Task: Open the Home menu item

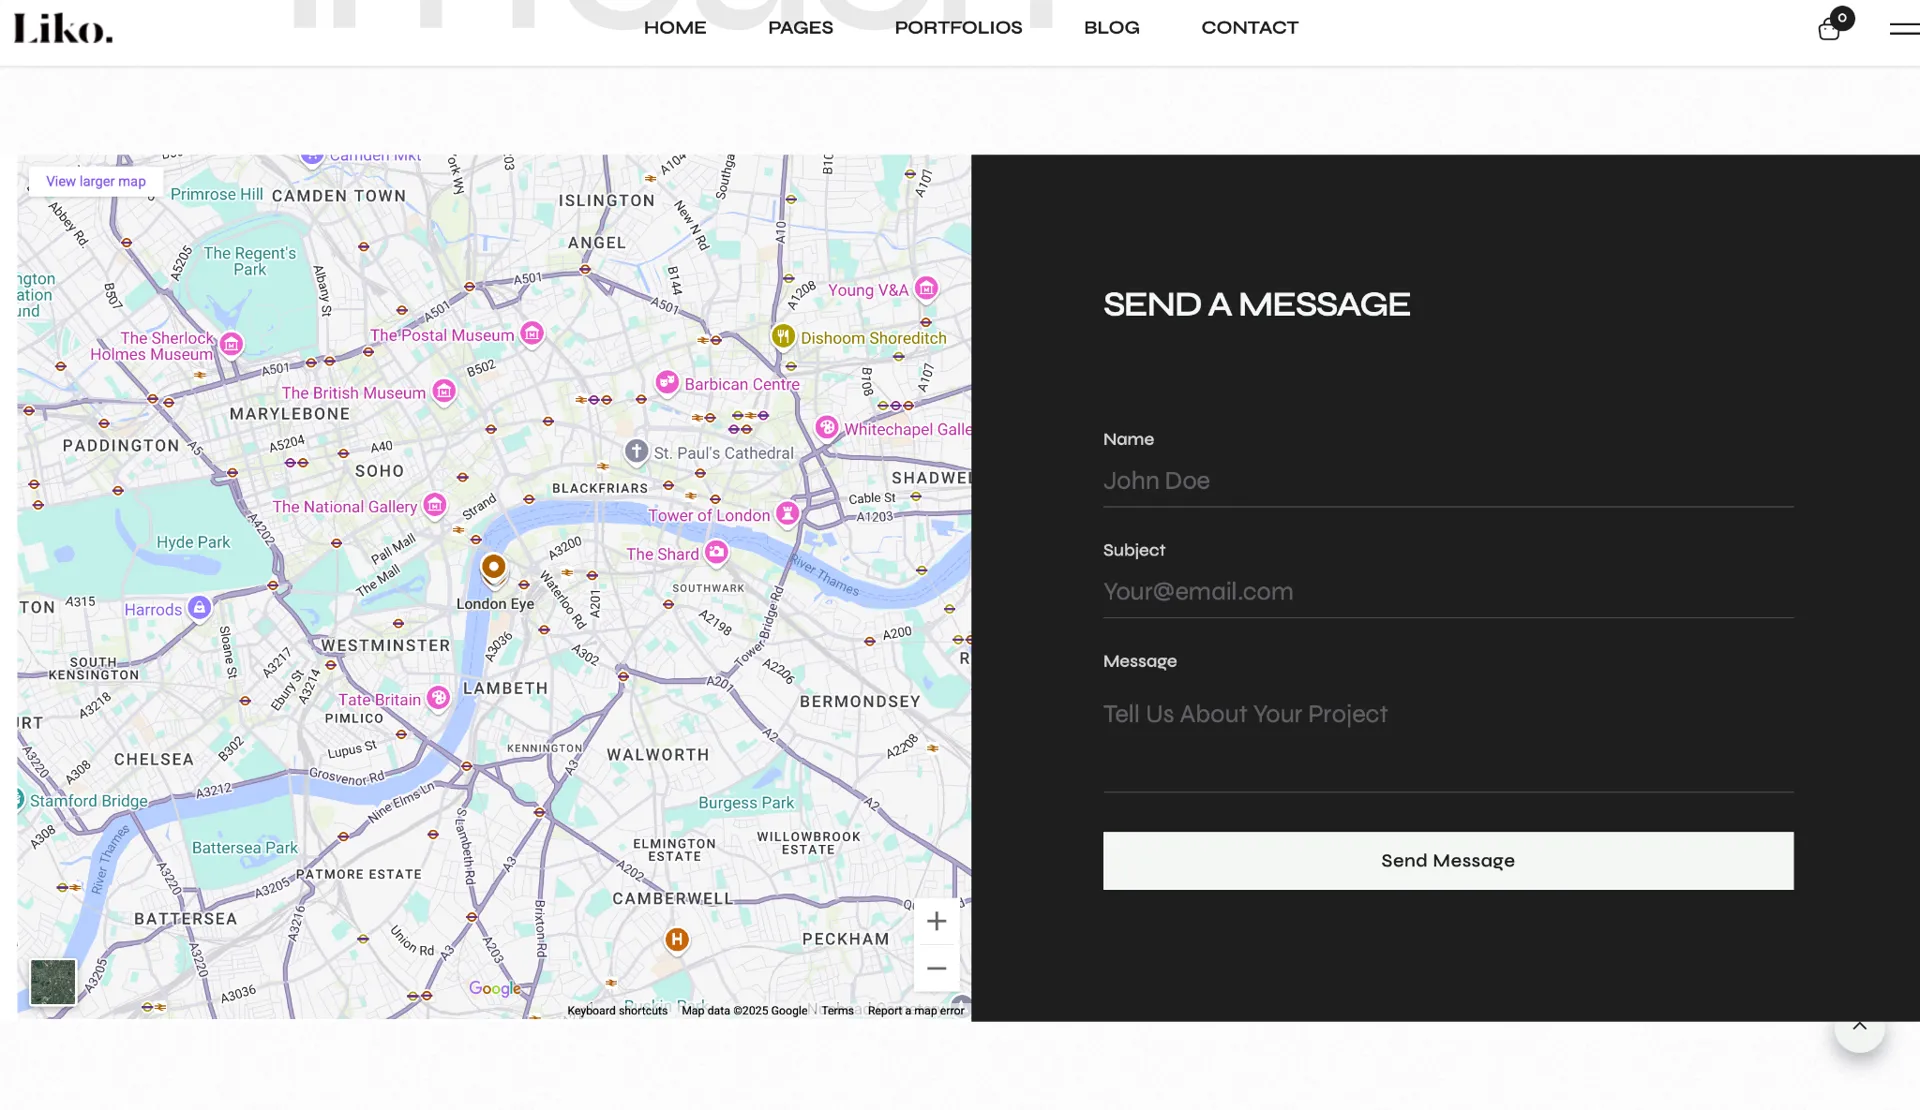Action: point(675,28)
